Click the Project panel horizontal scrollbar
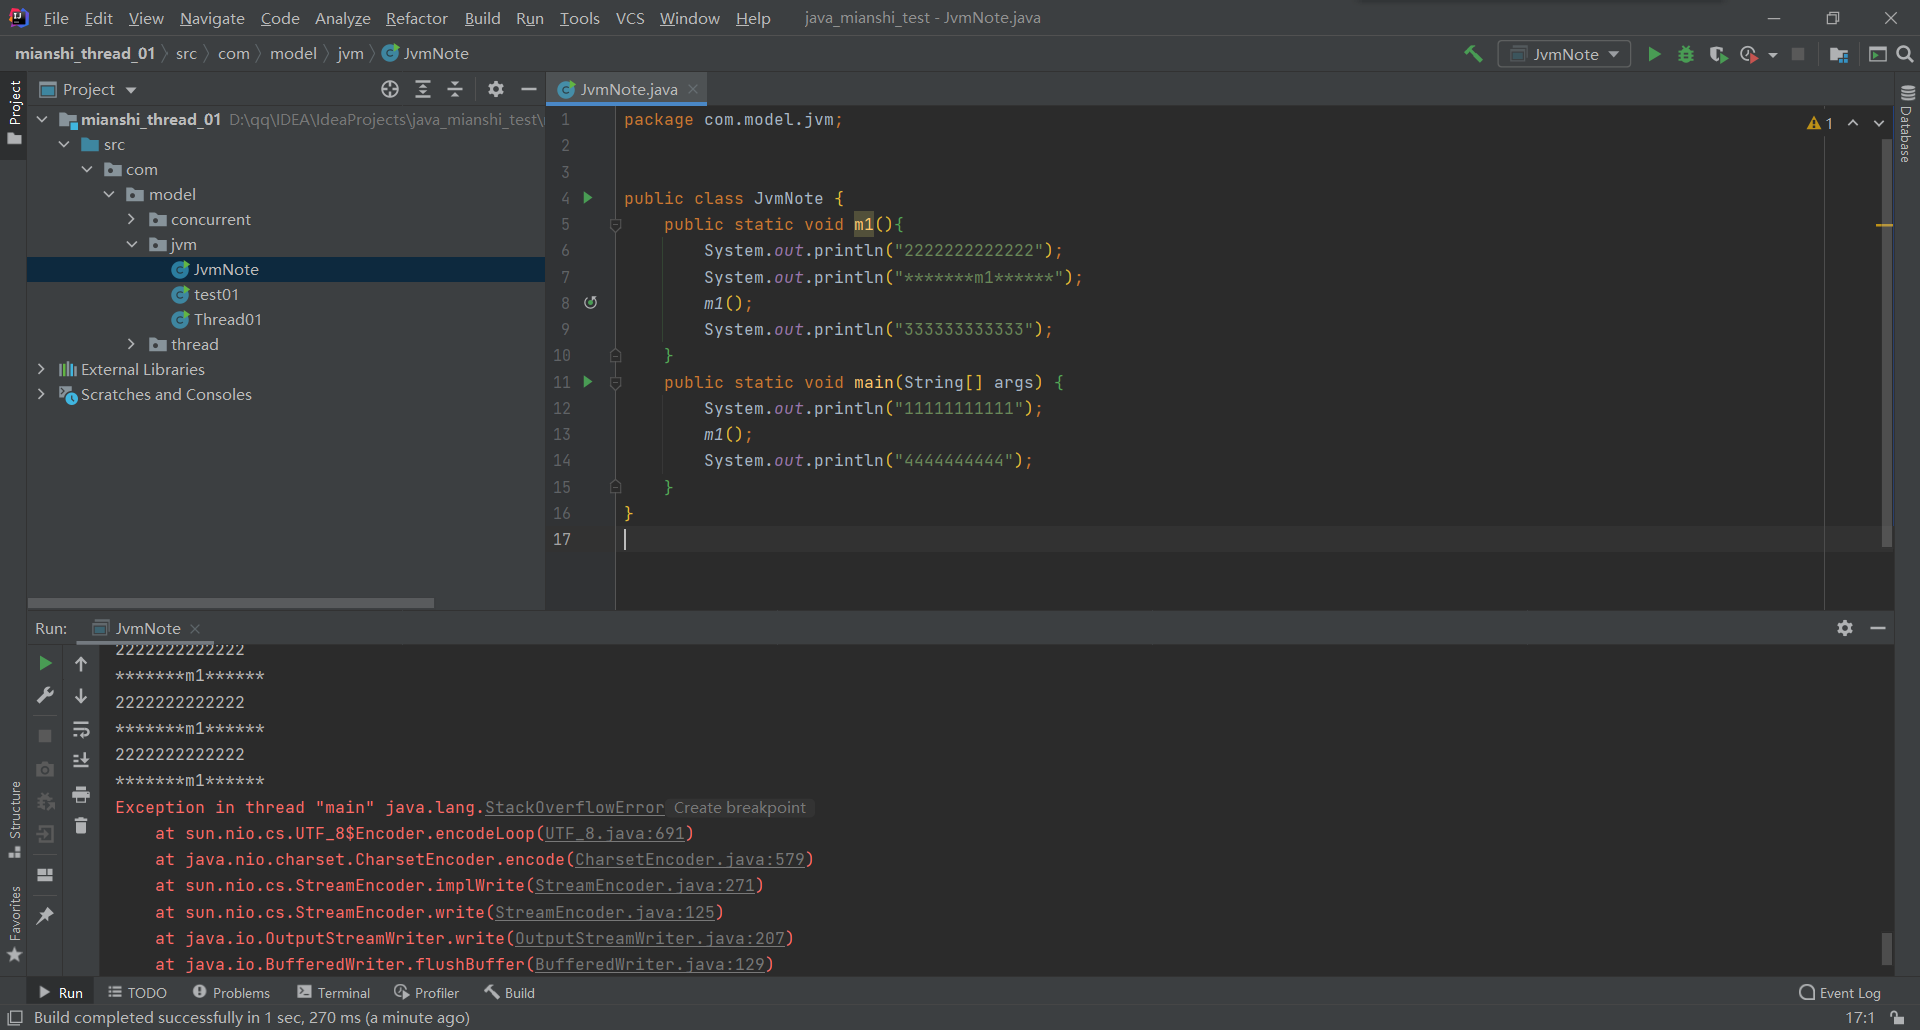The width and height of the screenshot is (1920, 1030). tap(231, 603)
